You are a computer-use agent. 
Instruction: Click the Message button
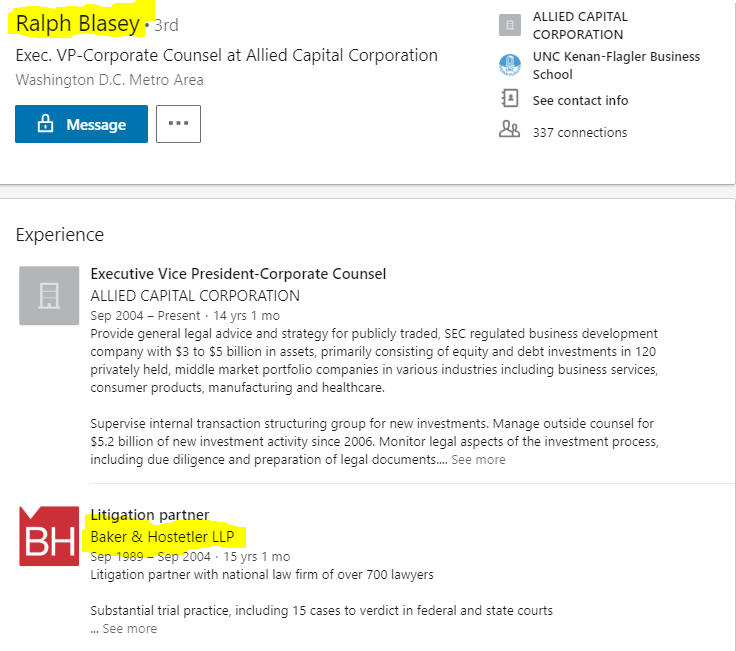[81, 124]
